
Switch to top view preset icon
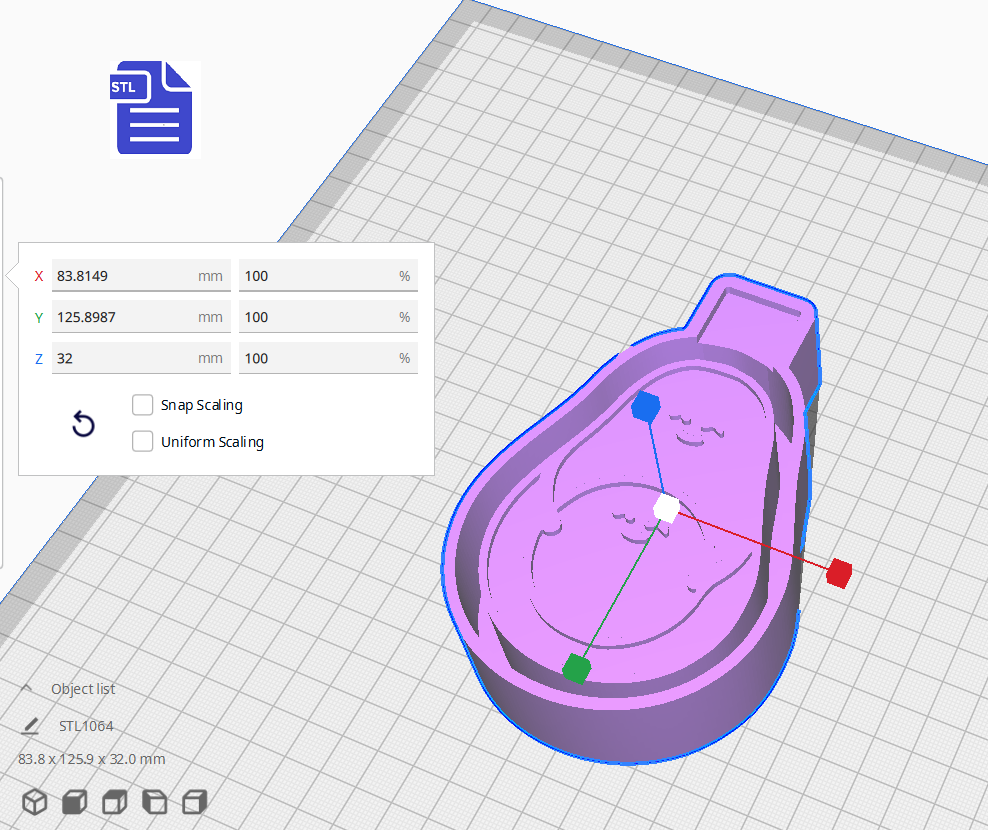[113, 801]
